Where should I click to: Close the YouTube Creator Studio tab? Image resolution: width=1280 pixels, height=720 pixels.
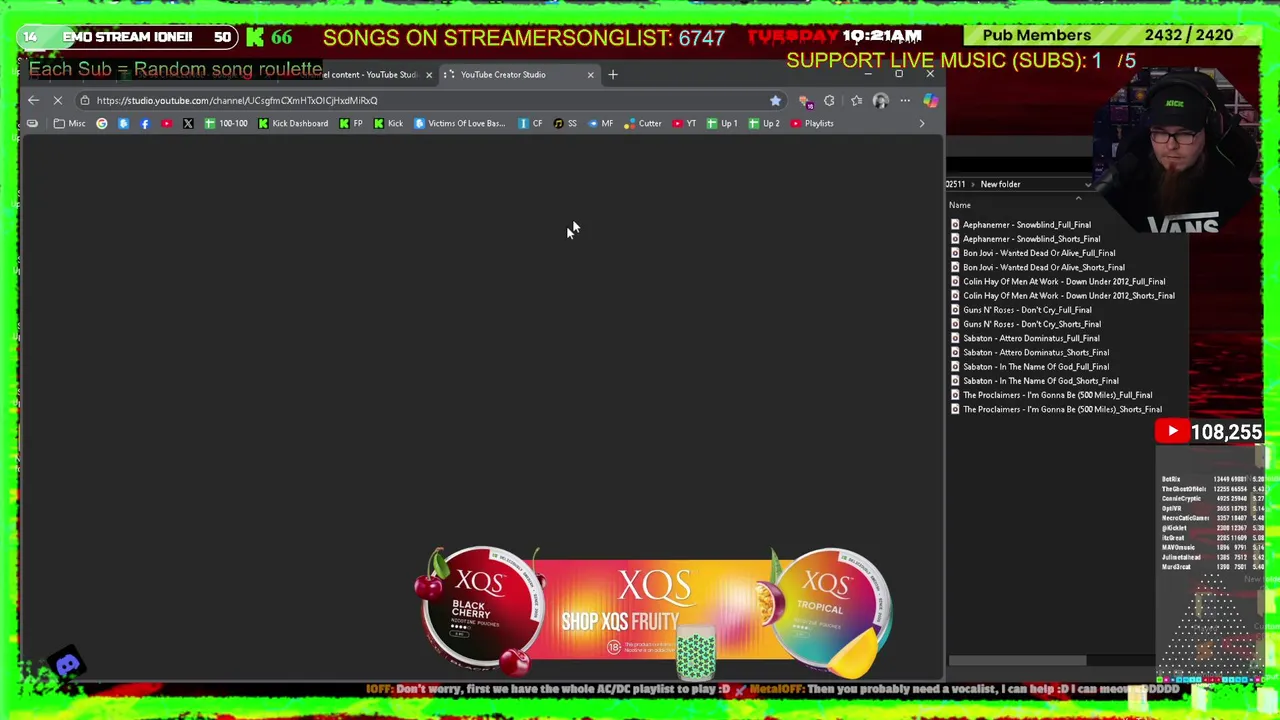pos(590,74)
